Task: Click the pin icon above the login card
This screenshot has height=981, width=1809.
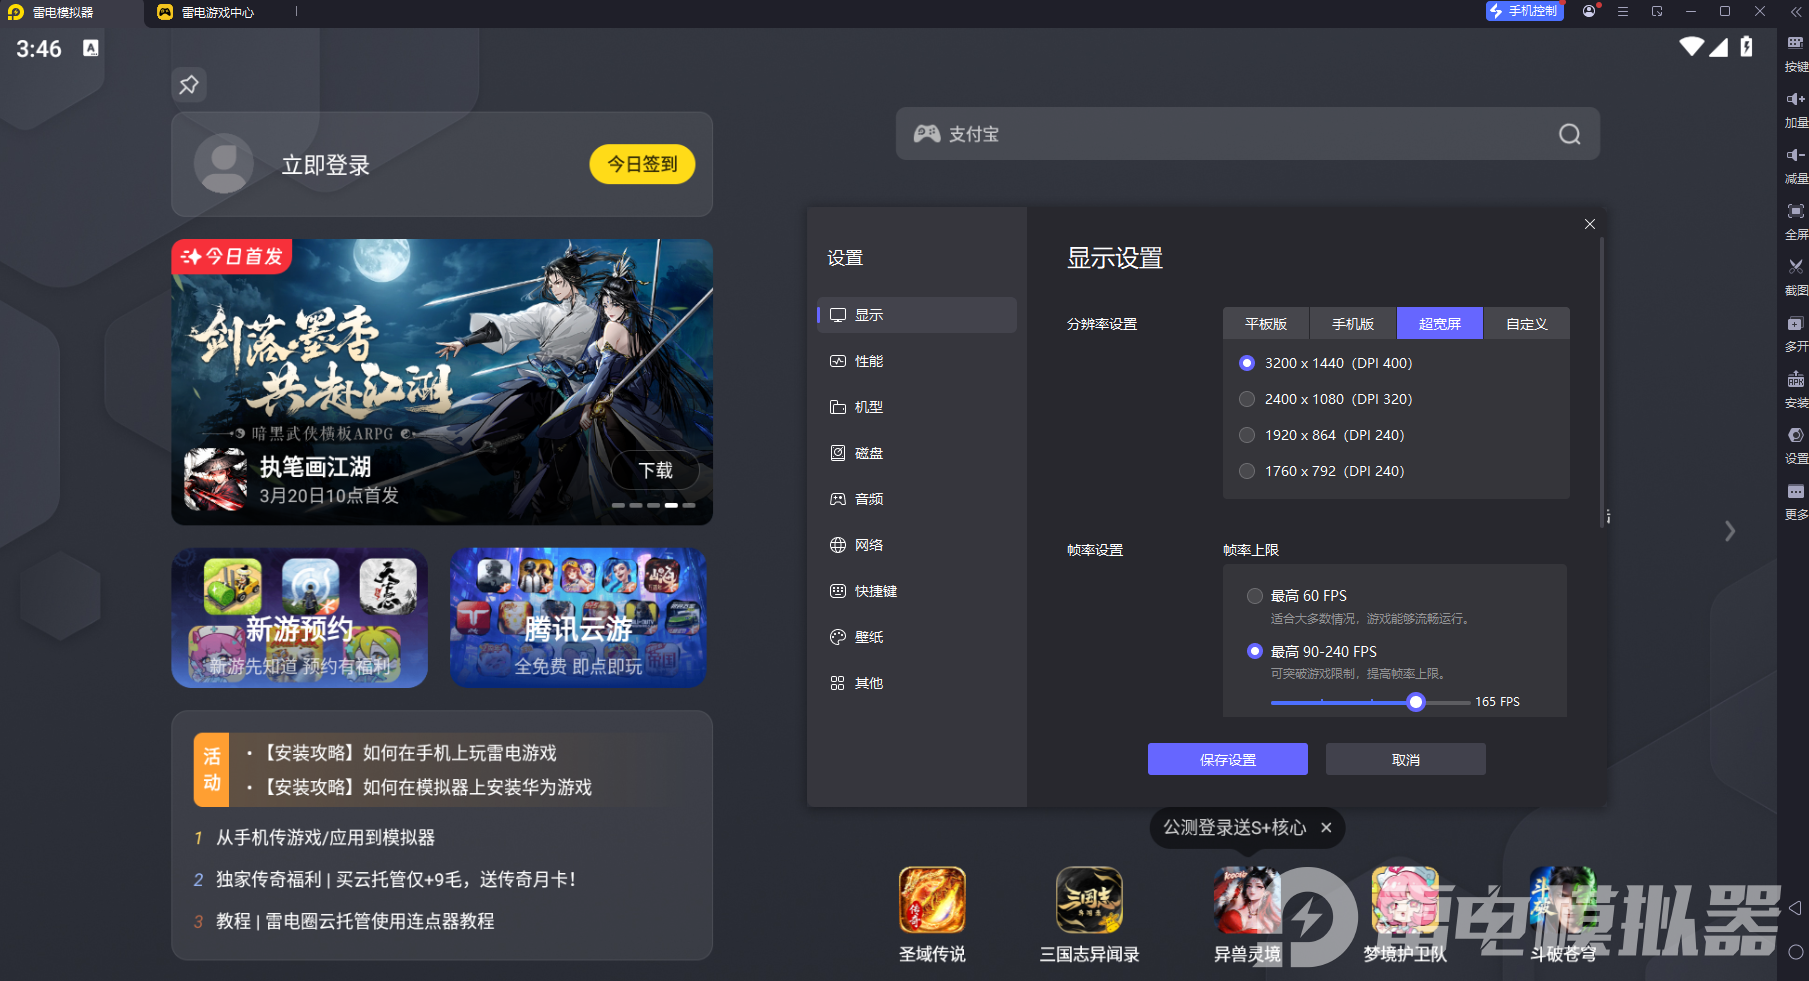Action: click(189, 85)
